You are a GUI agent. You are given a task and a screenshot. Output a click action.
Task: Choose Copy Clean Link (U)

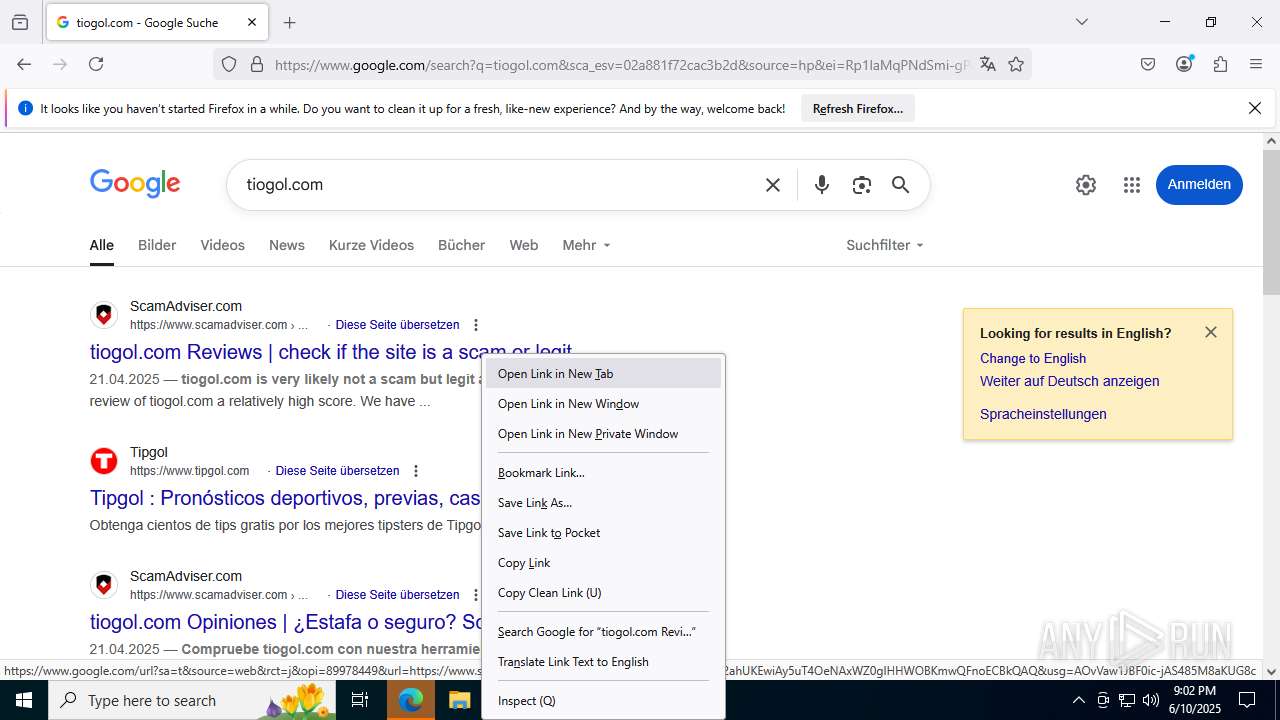pos(603,593)
